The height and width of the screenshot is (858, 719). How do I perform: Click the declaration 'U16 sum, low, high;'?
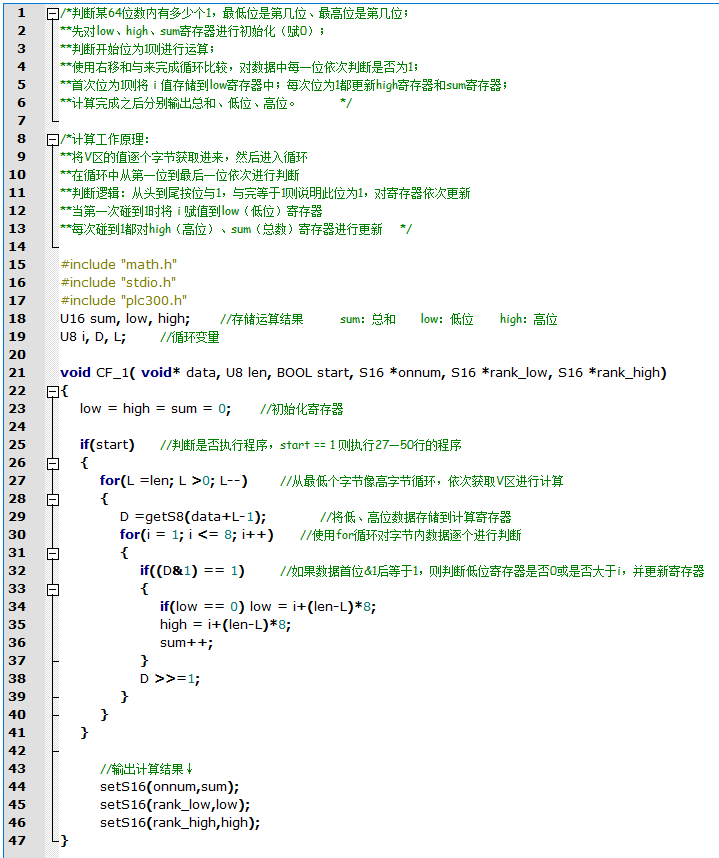(125, 318)
